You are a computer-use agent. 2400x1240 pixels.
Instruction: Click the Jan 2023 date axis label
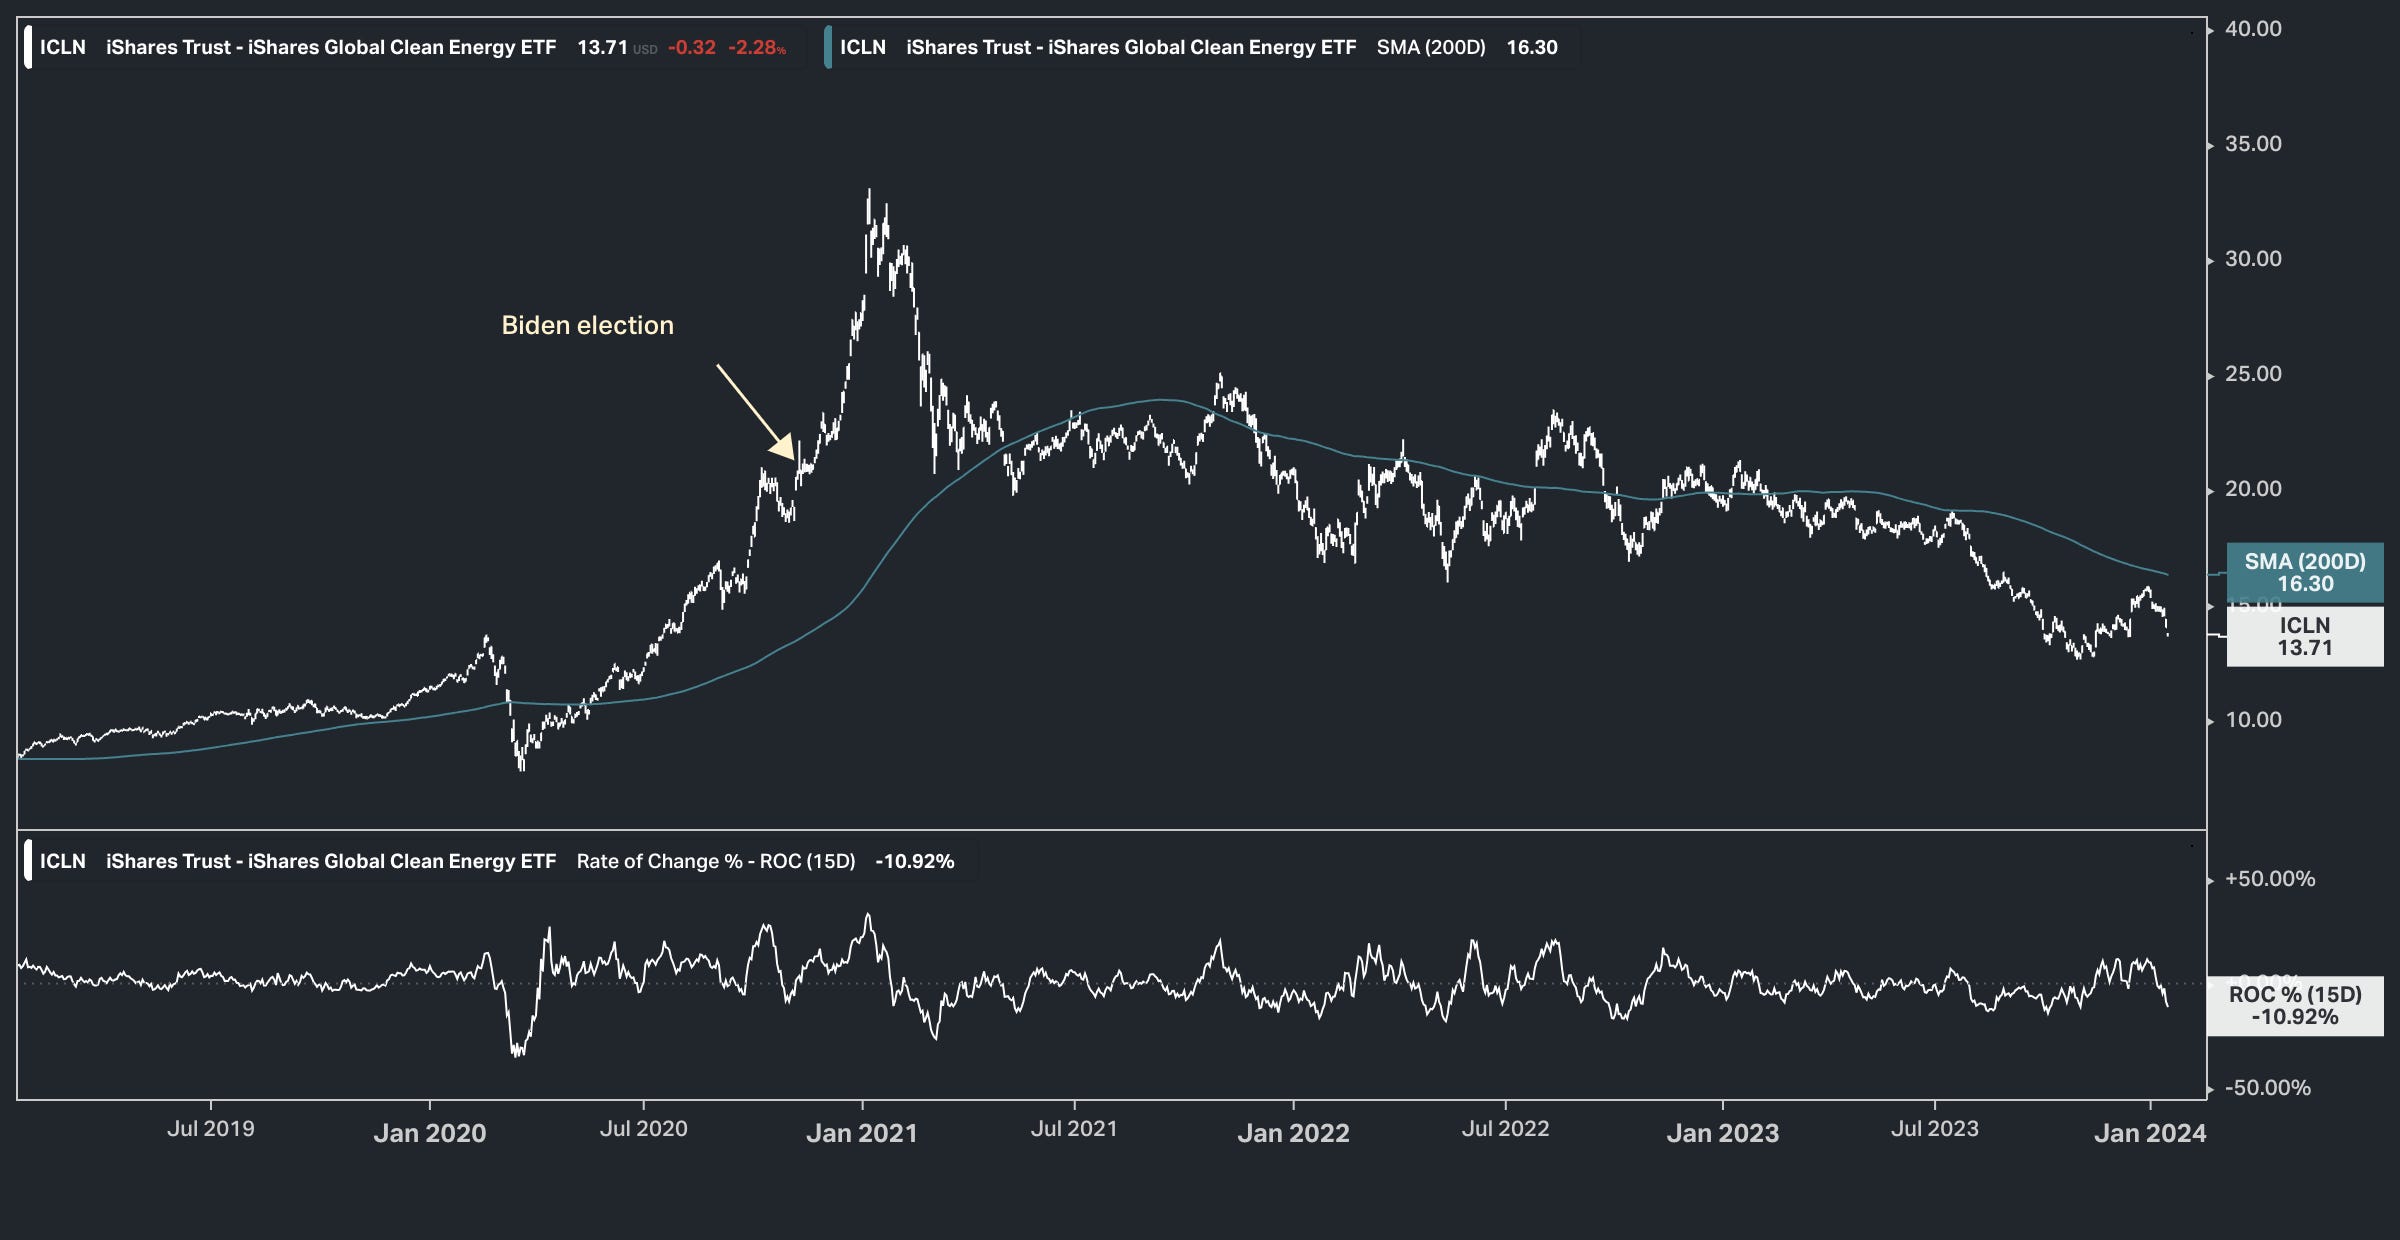tap(1723, 1133)
